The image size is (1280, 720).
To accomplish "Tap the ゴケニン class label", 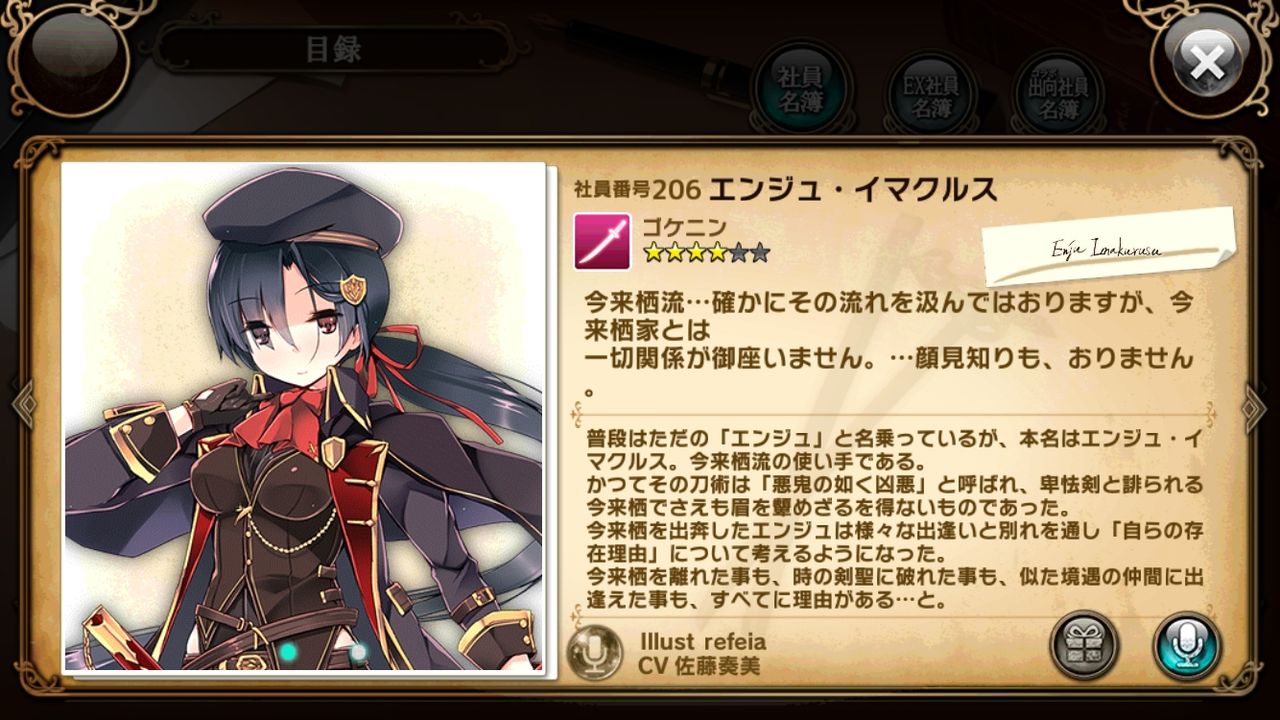I will pos(685,227).
